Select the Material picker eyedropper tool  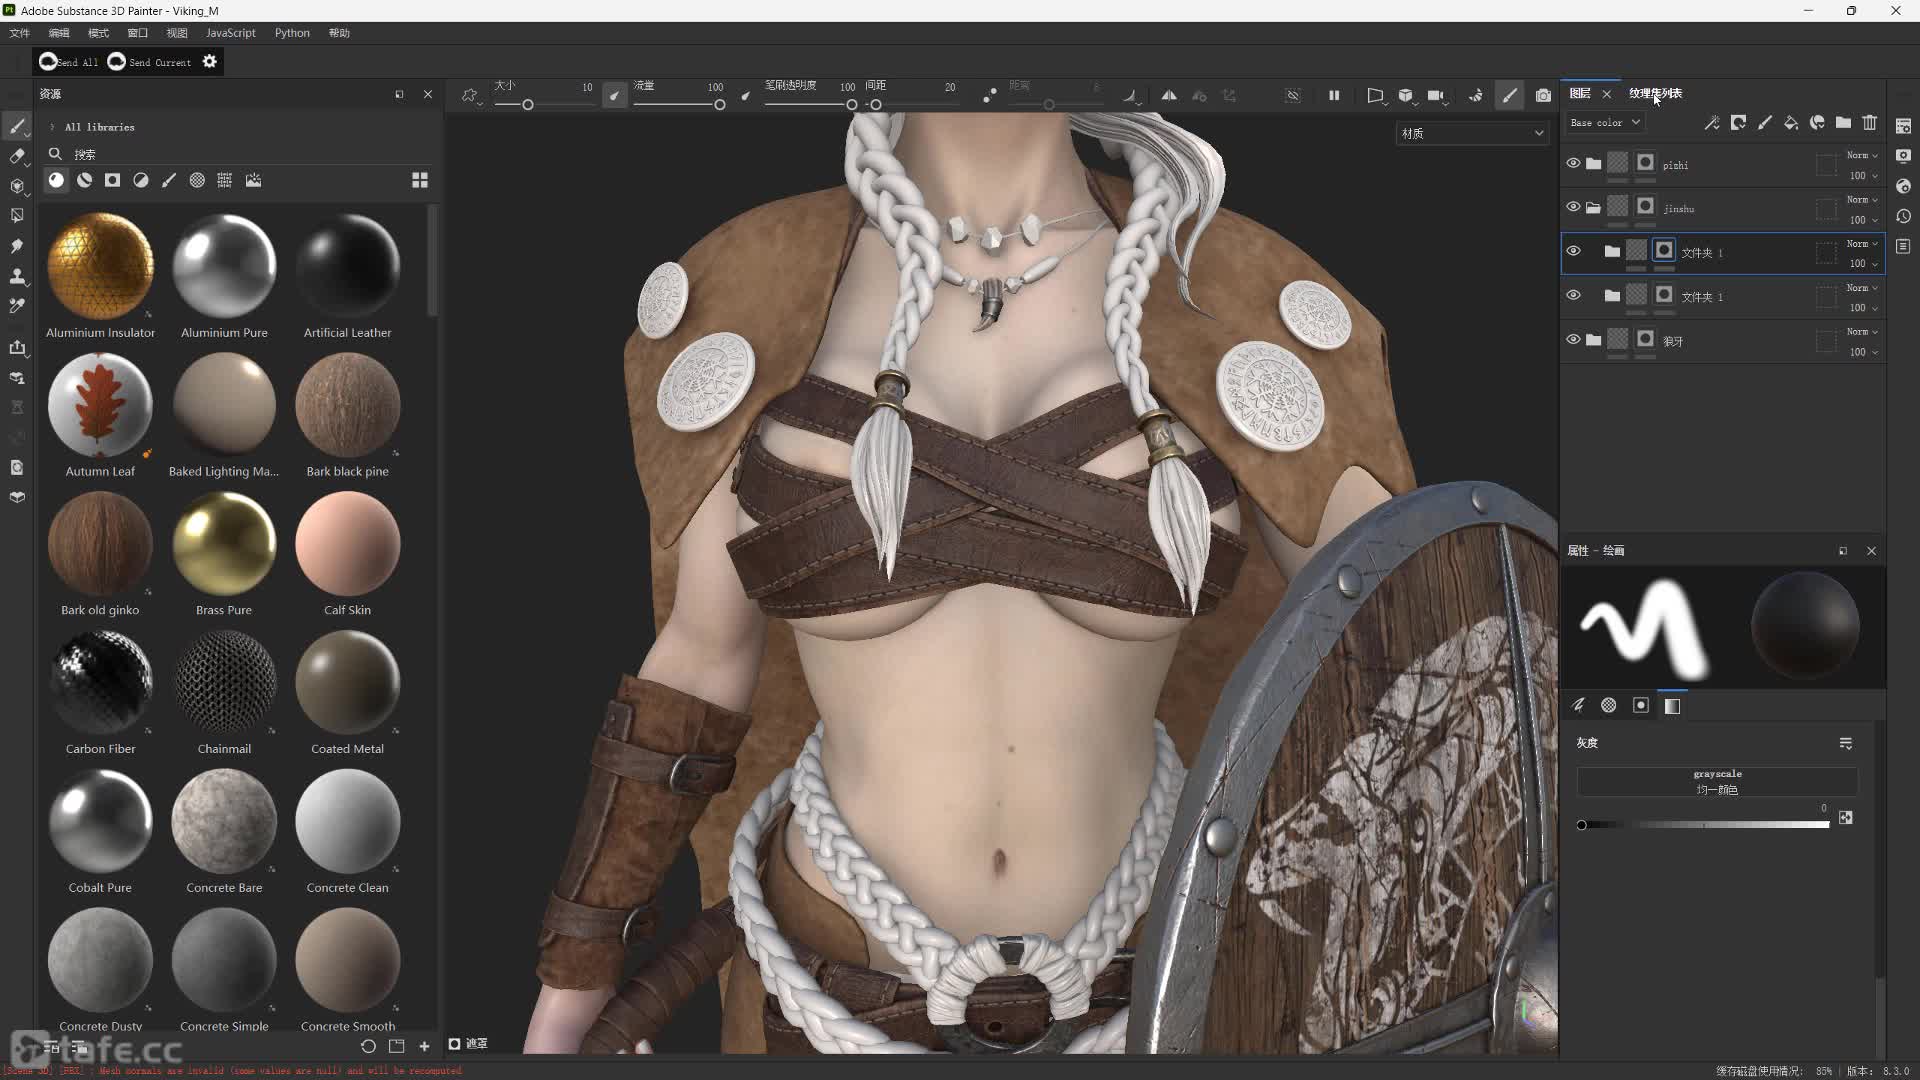pos(17,306)
